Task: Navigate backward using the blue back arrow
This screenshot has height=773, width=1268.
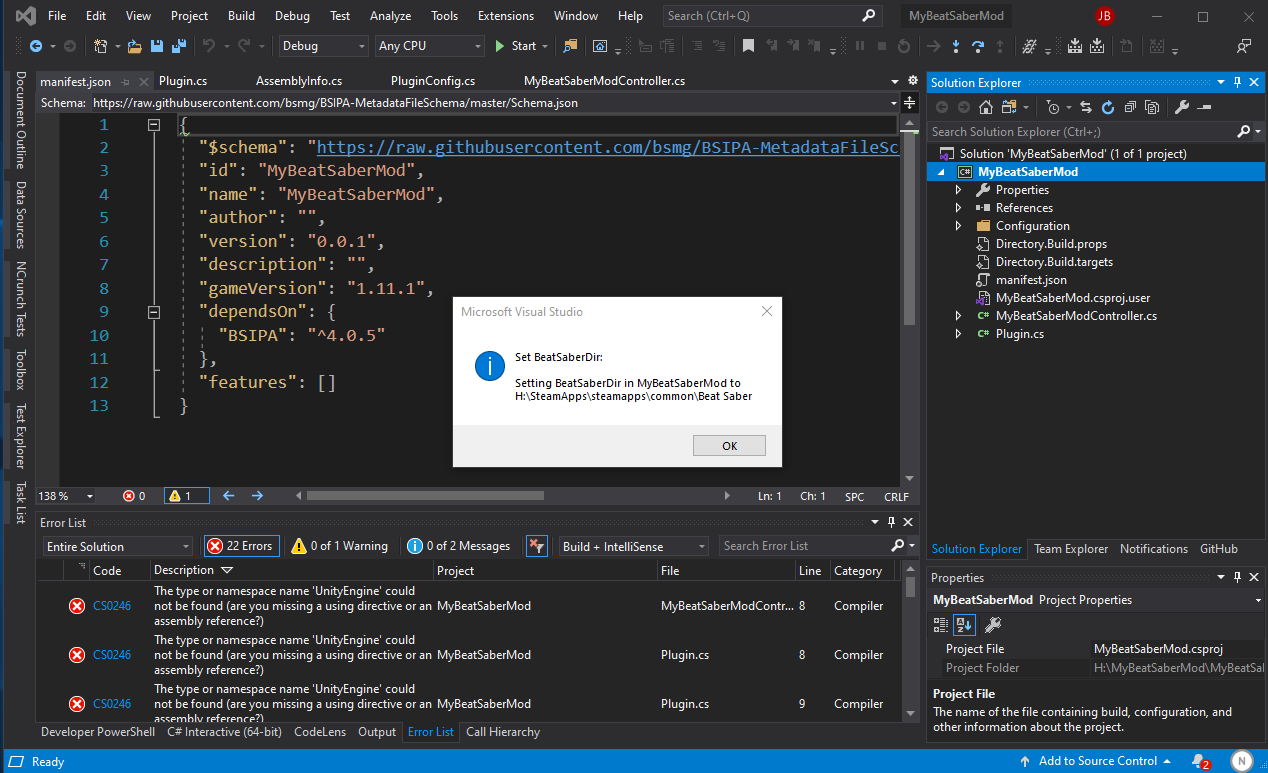Action: click(35, 46)
